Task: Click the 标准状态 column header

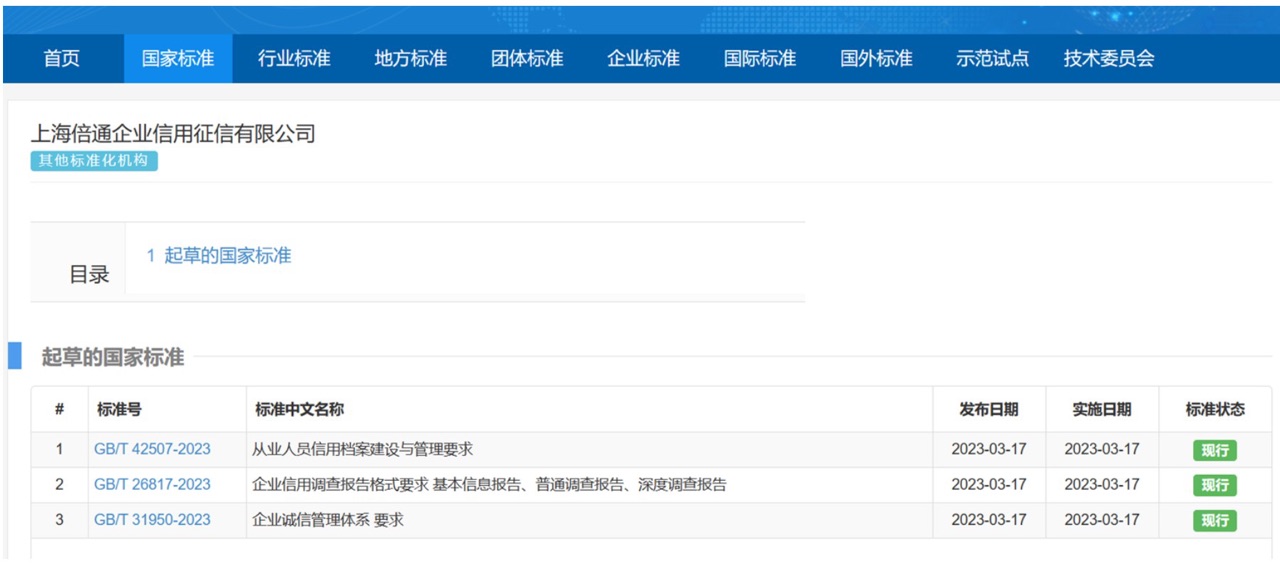Action: 1215,409
